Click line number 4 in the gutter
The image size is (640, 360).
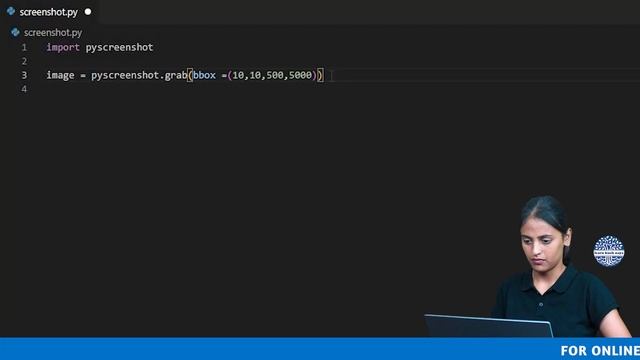(x=24, y=89)
